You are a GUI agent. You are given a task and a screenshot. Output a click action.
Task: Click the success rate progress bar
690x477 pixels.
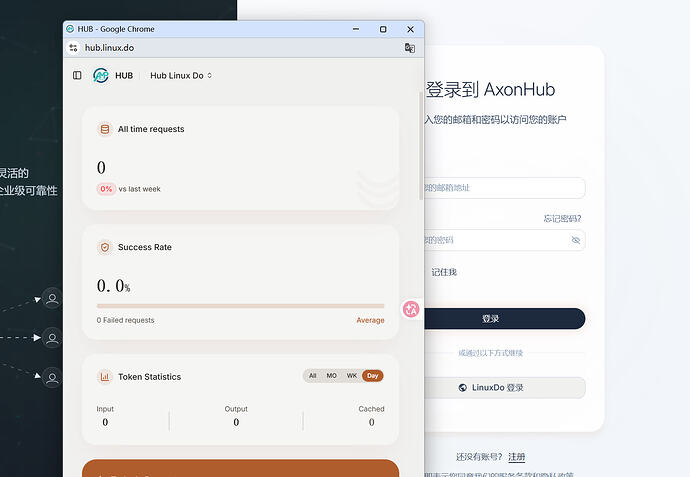click(x=240, y=306)
